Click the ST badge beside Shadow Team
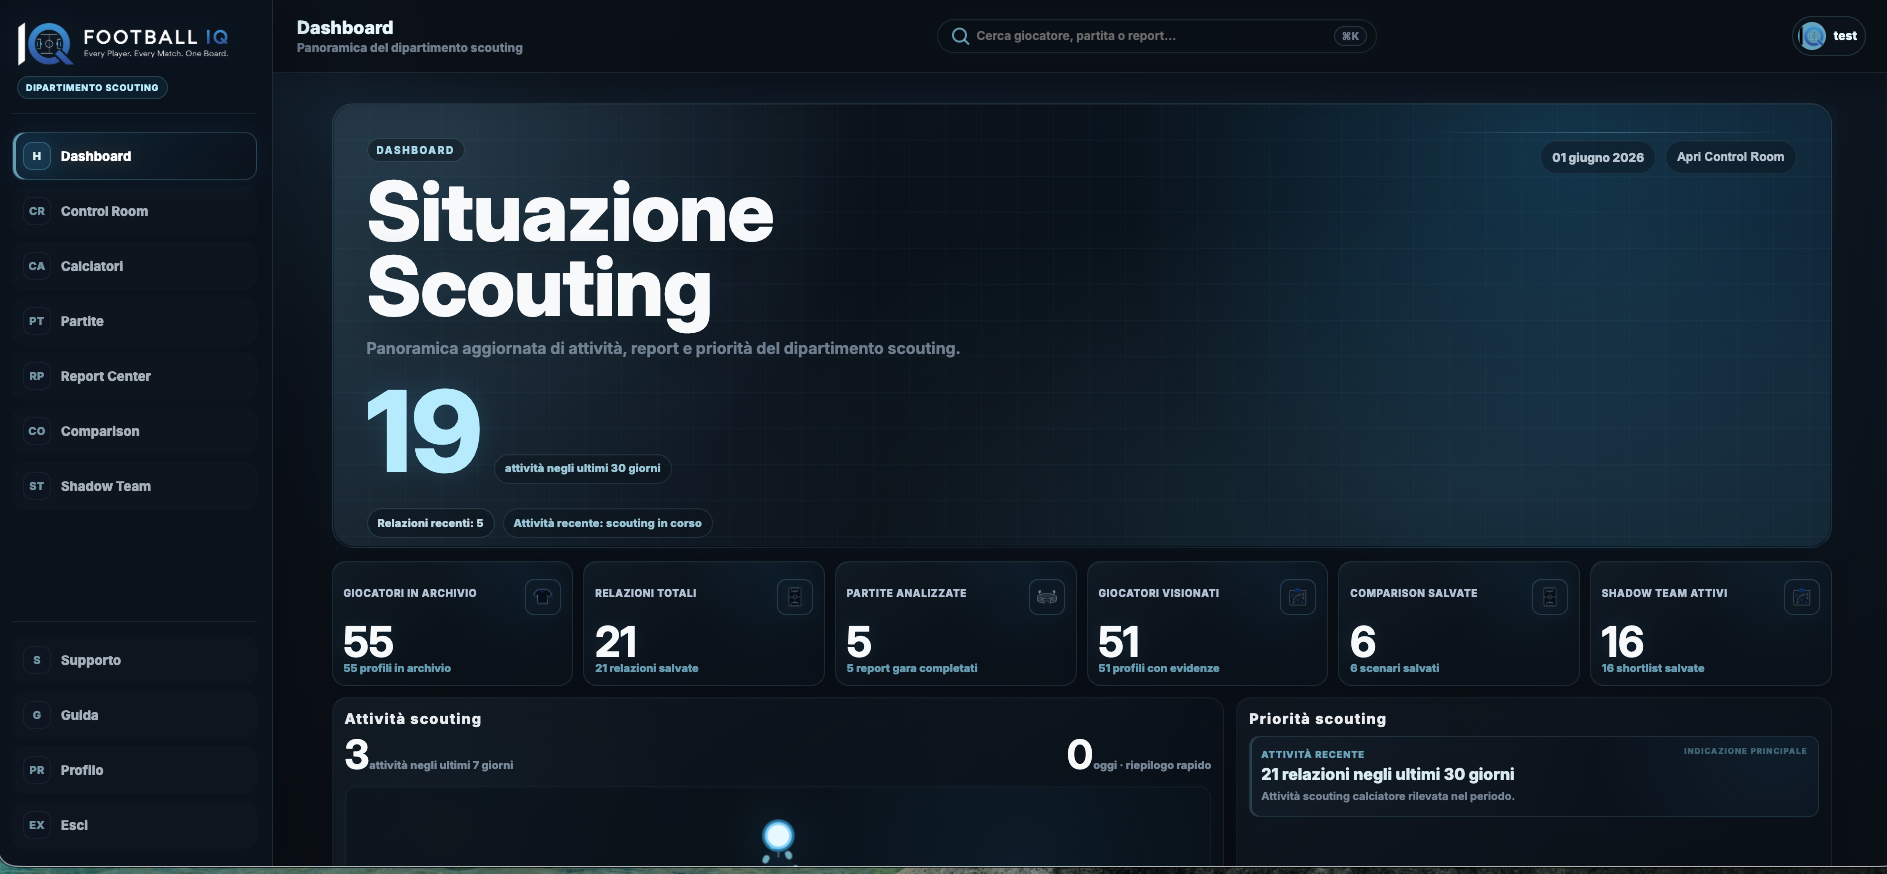The width and height of the screenshot is (1887, 874). click(37, 486)
